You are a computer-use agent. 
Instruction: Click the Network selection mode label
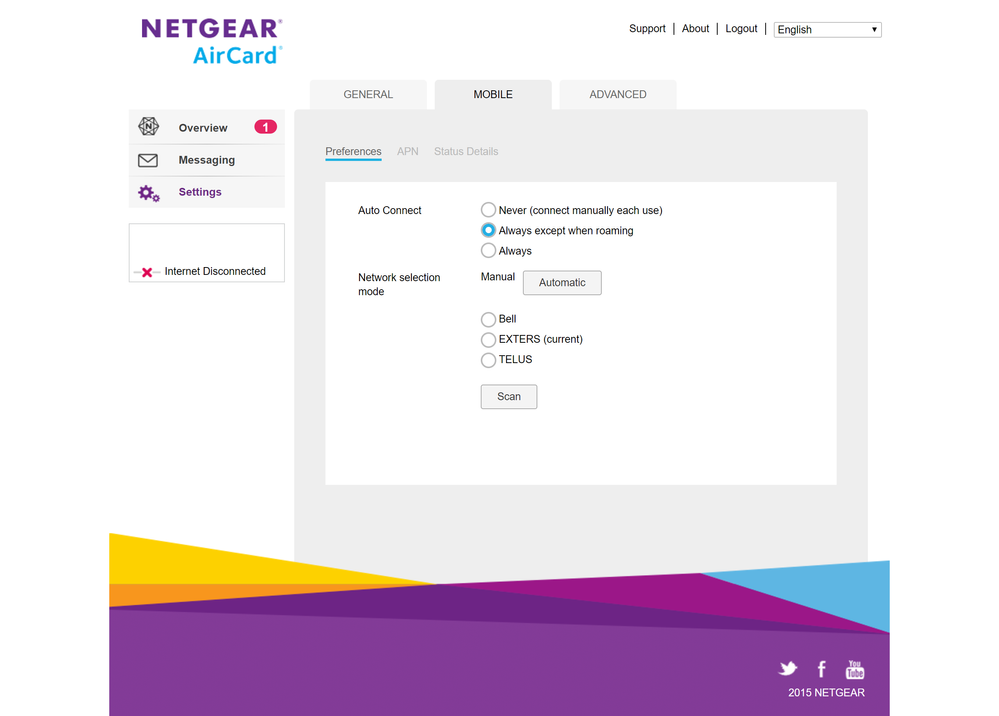pyautogui.click(x=399, y=284)
